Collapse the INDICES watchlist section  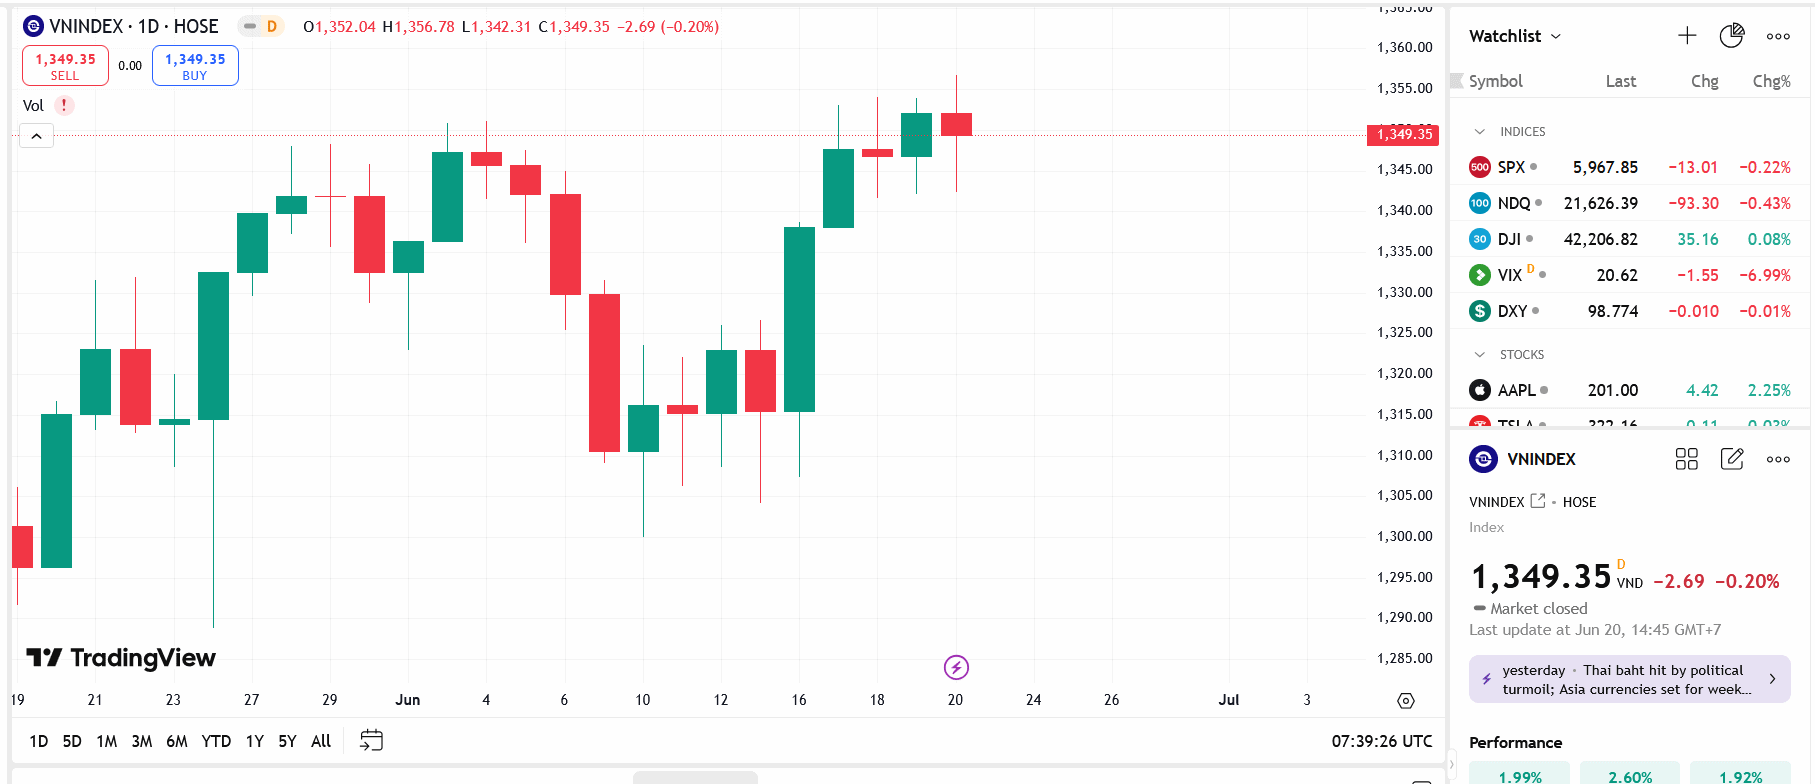click(1480, 132)
